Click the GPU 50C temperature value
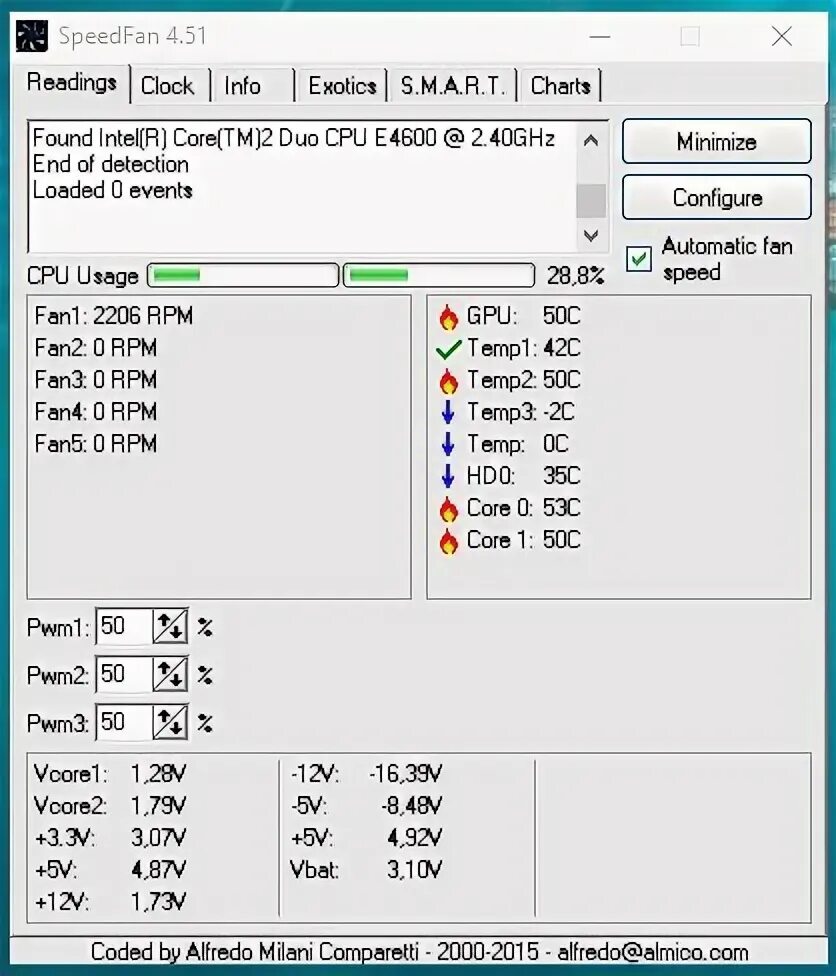 561,316
